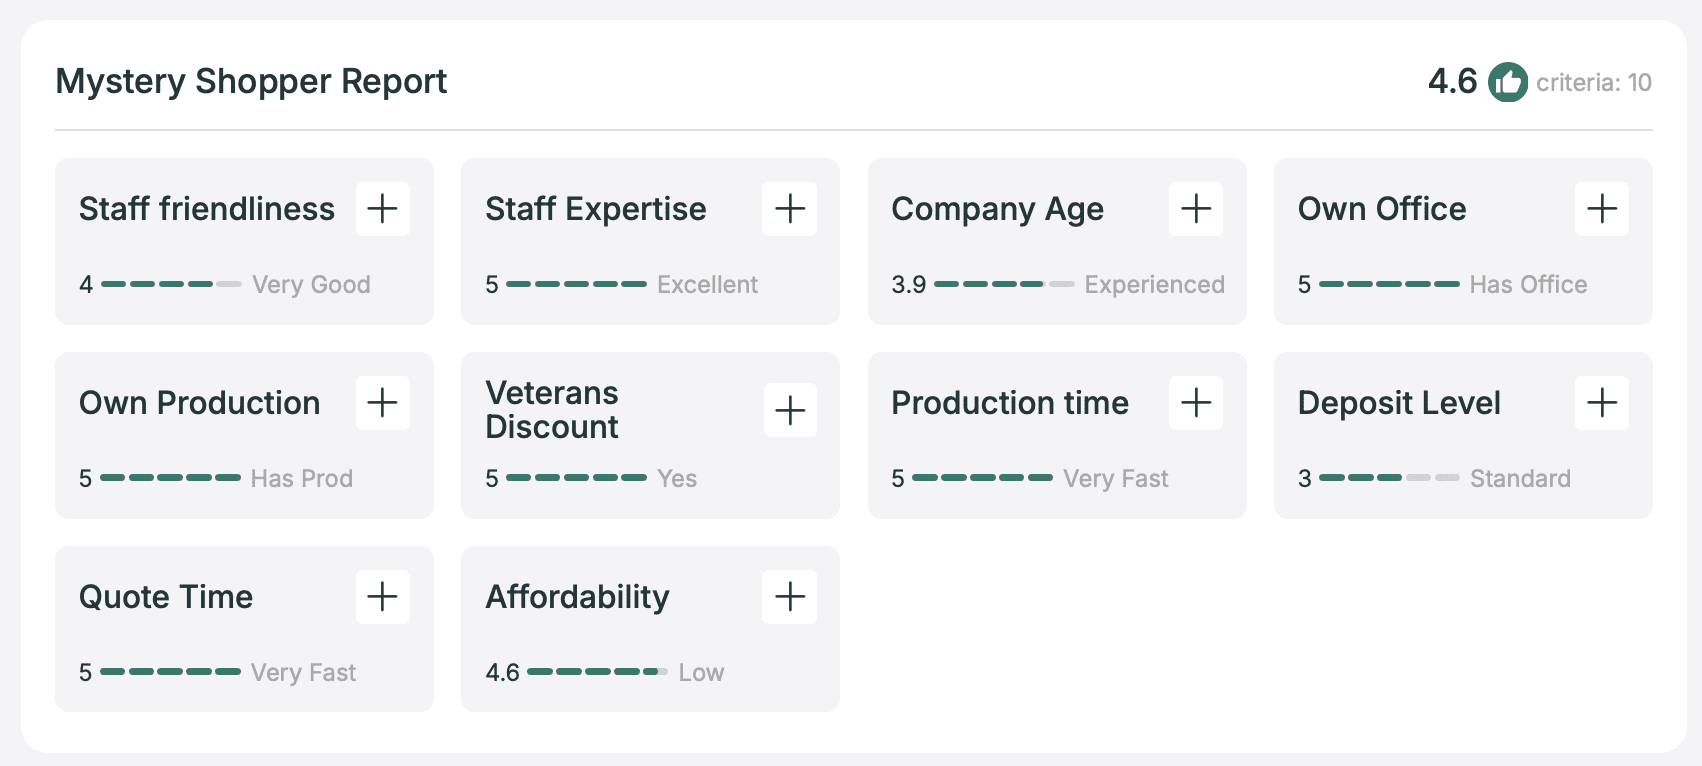This screenshot has height=766, width=1702.
Task: Click the 4.6 overall score
Action: (1452, 81)
